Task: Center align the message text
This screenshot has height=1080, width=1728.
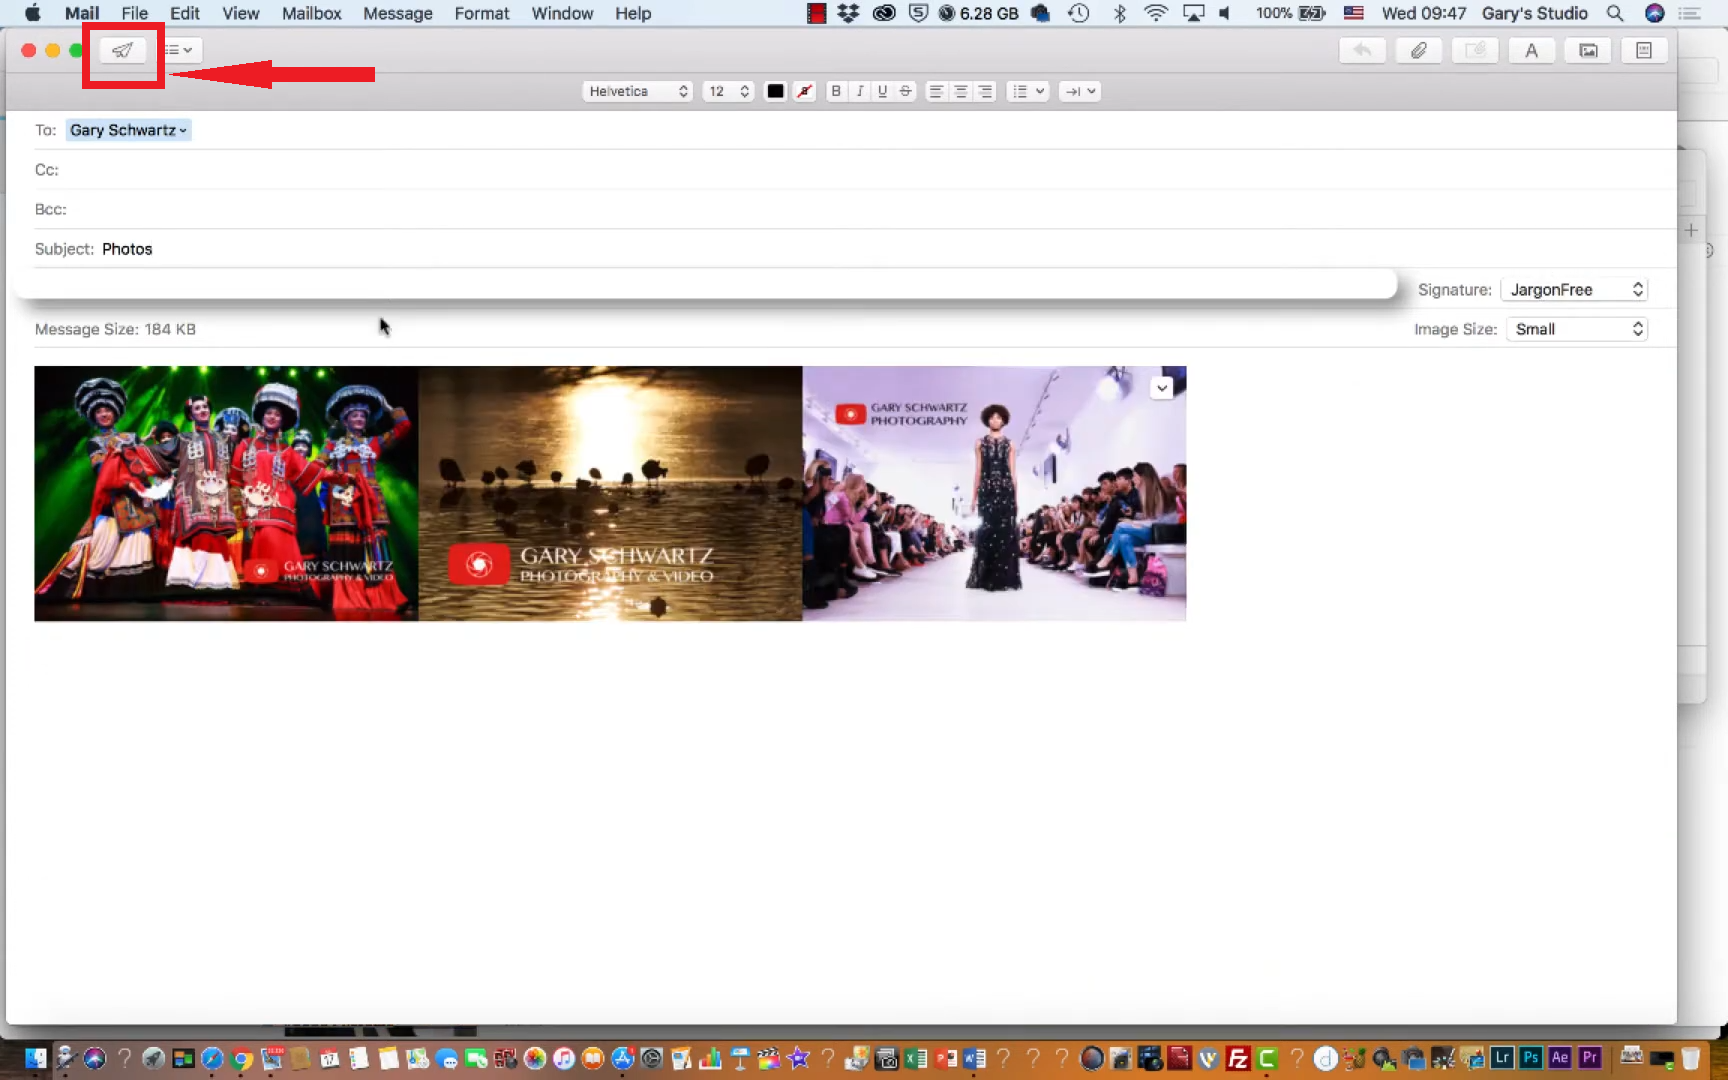Action: [x=960, y=91]
